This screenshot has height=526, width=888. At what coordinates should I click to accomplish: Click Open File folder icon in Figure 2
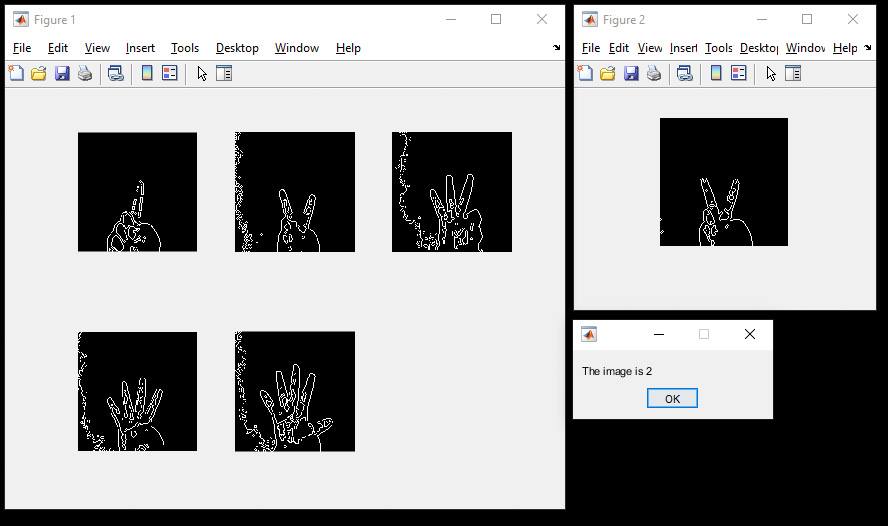click(608, 73)
